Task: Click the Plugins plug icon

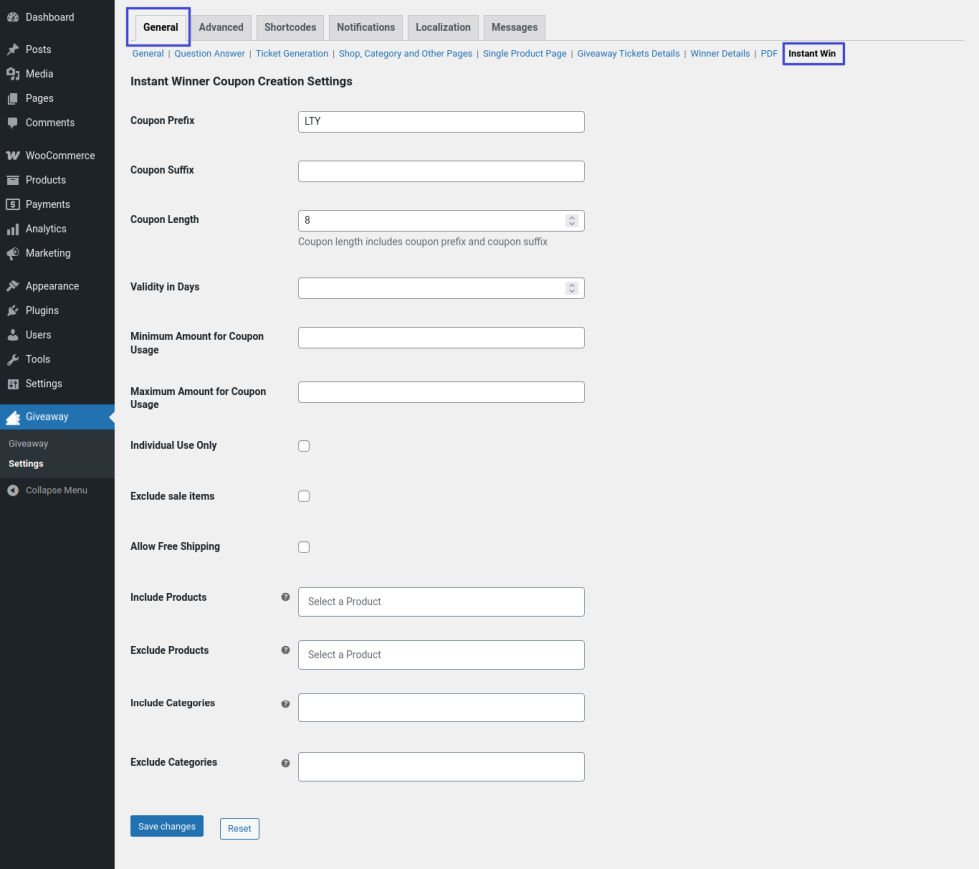Action: [12, 310]
